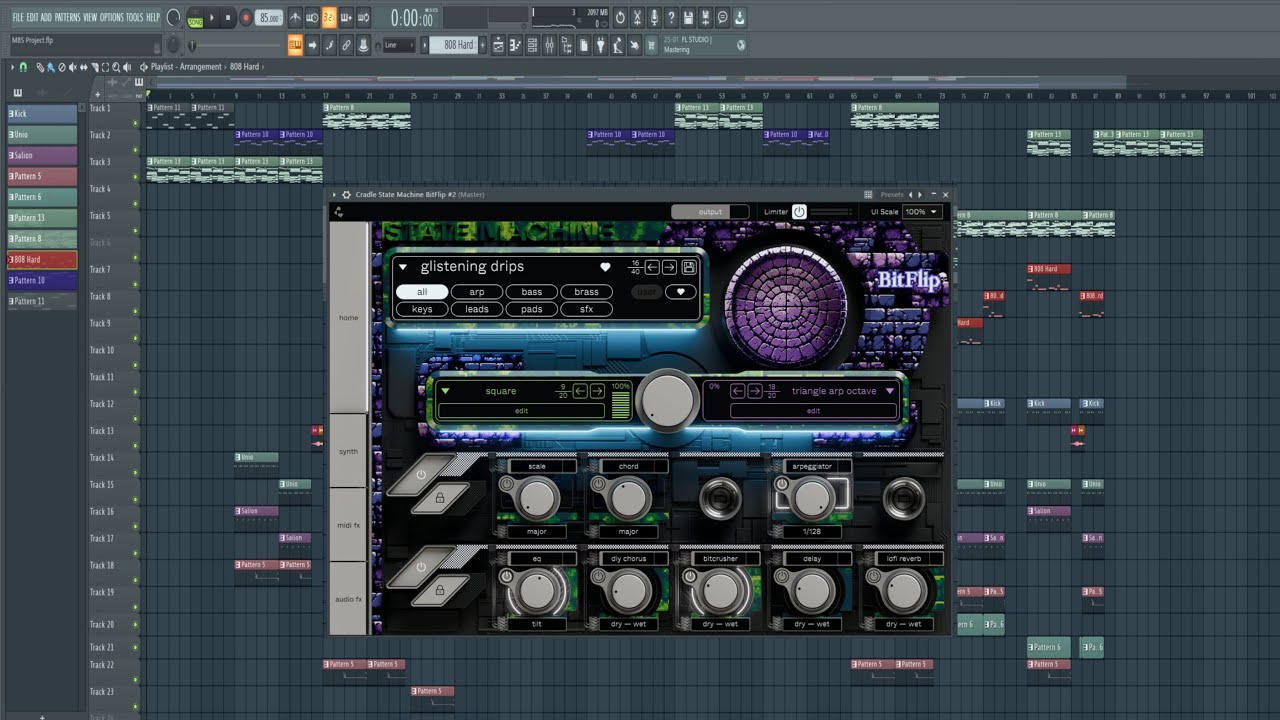Image resolution: width=1280 pixels, height=720 pixels.
Task: Adjust the oscillator mix center knob
Action: pos(668,400)
